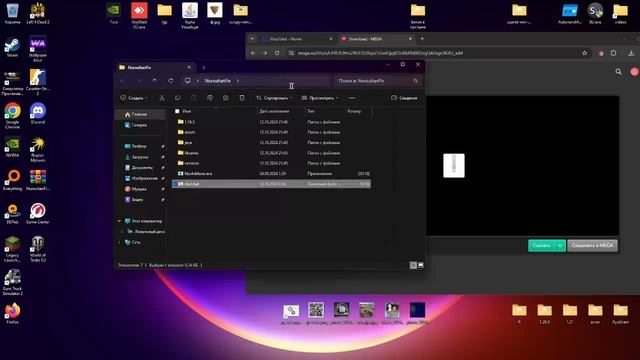Click the Cut scissors icon in Explorer toolbar

click(x=162, y=98)
